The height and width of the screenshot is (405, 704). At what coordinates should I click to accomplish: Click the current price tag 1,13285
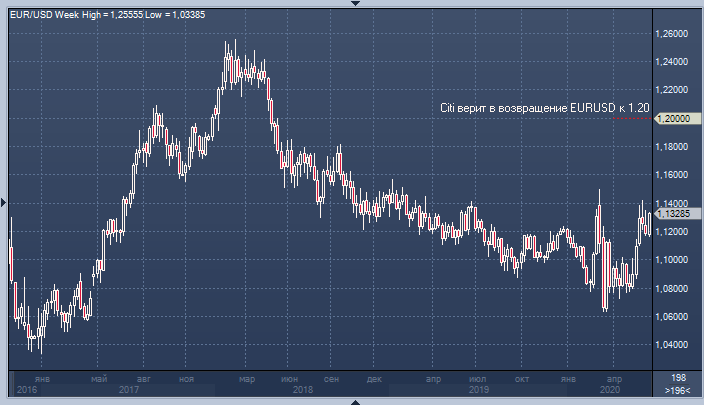pyautogui.click(x=677, y=213)
